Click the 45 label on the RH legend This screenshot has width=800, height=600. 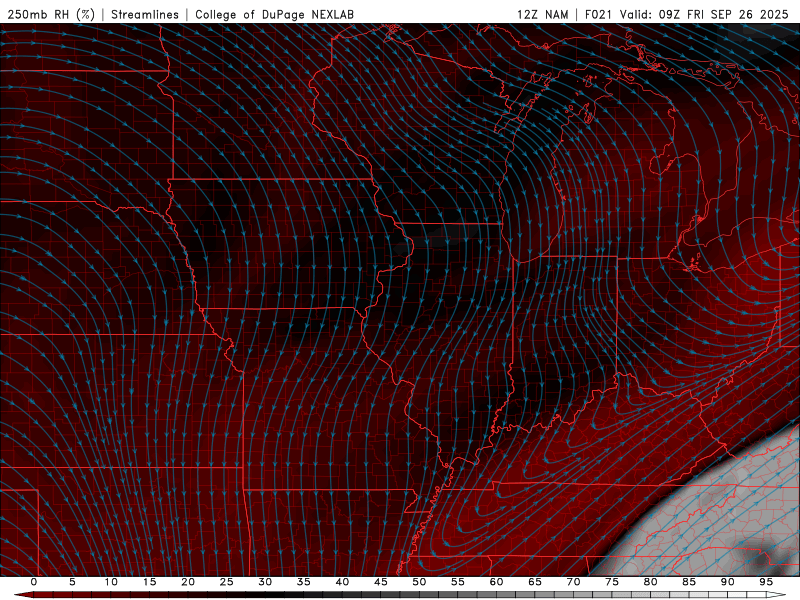click(381, 582)
